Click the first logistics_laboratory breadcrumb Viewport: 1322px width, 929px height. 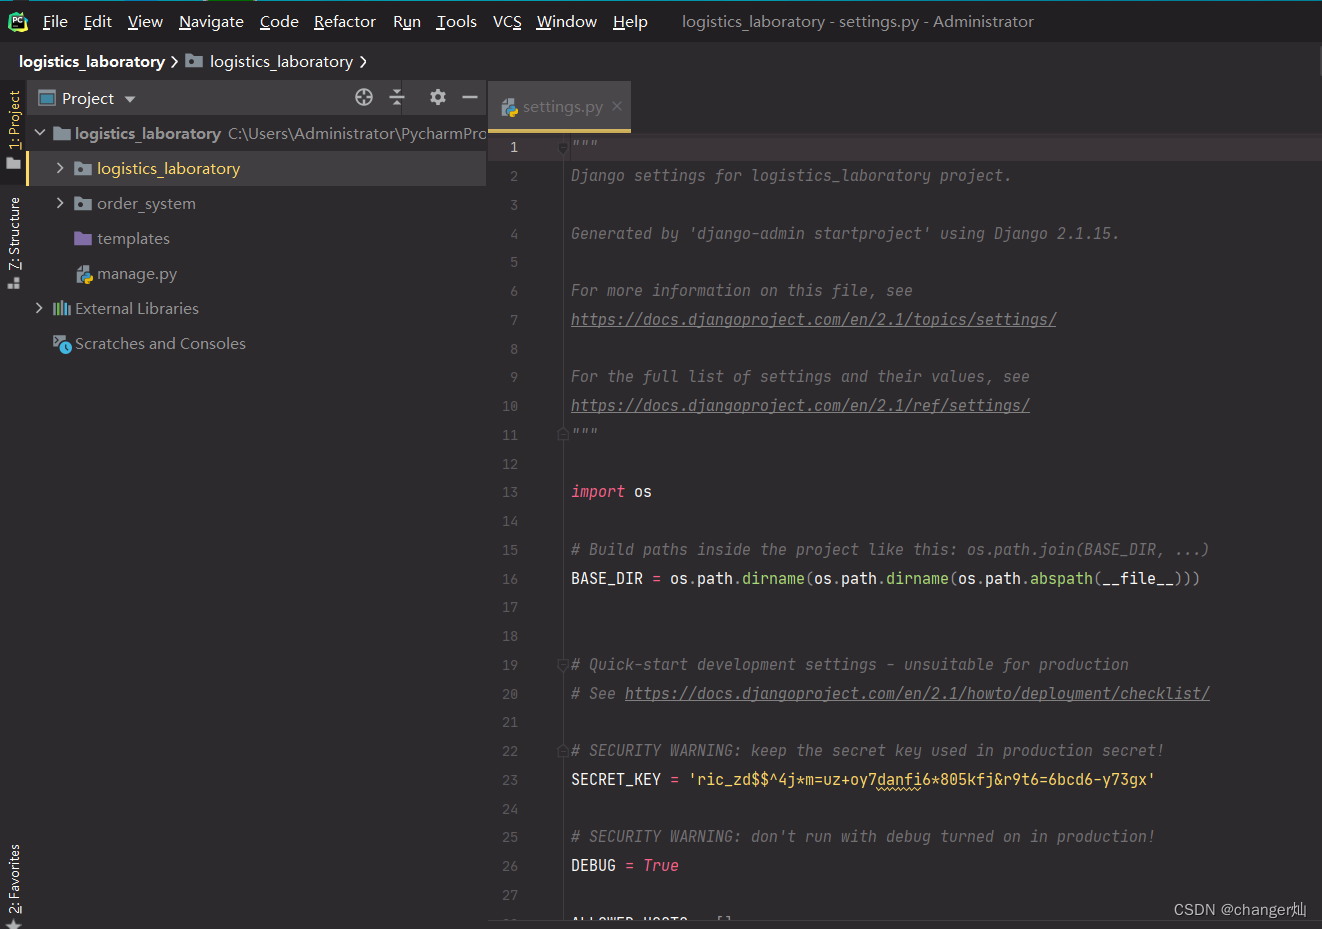92,62
